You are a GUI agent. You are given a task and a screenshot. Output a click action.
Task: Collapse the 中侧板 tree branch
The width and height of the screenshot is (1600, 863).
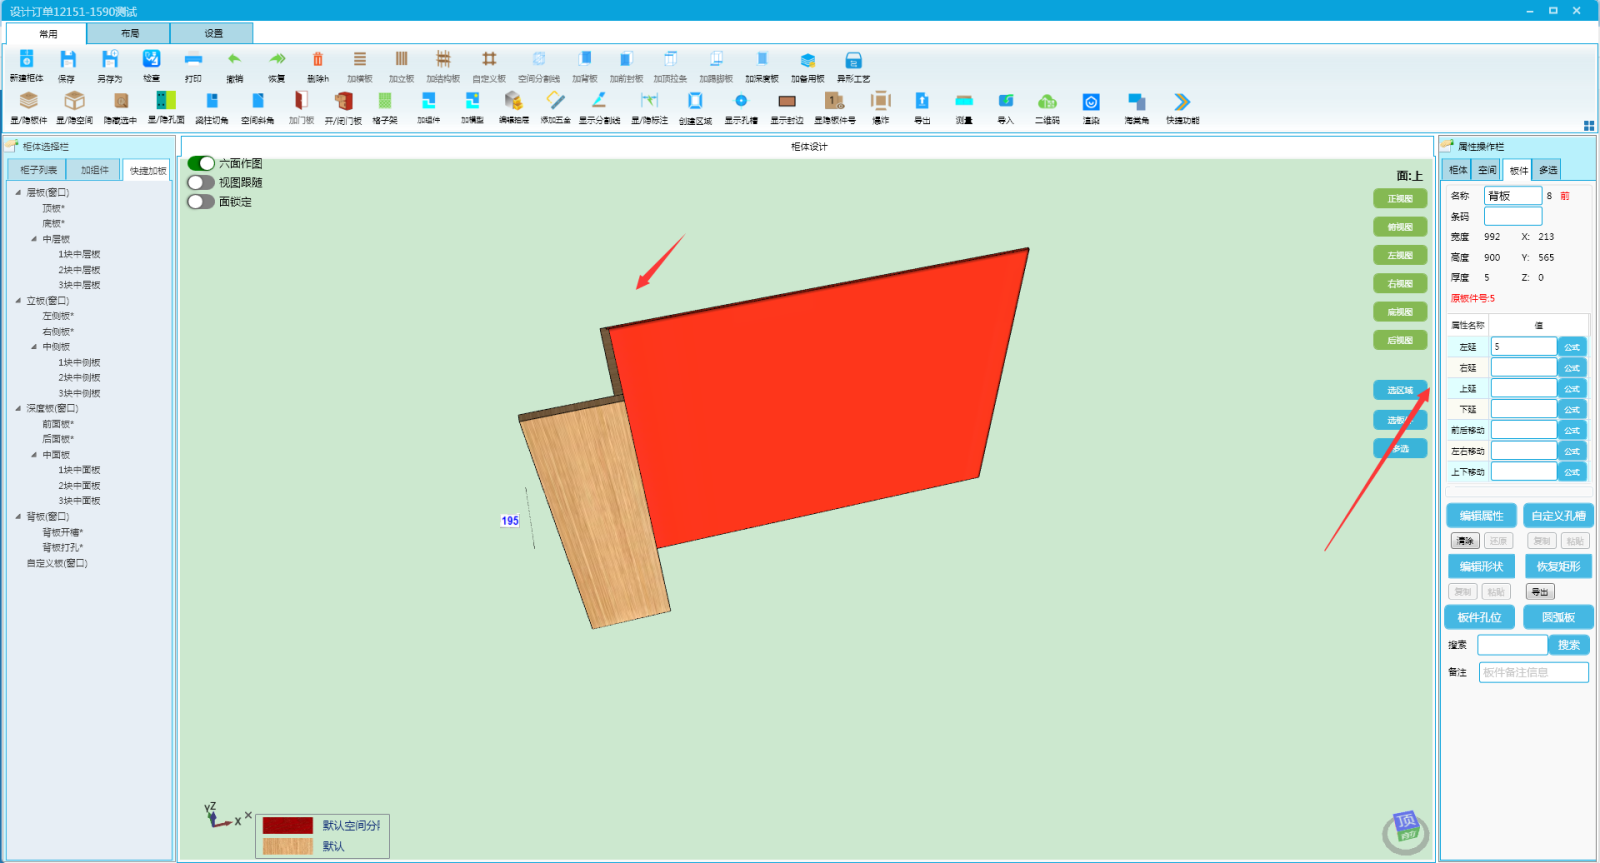34,347
